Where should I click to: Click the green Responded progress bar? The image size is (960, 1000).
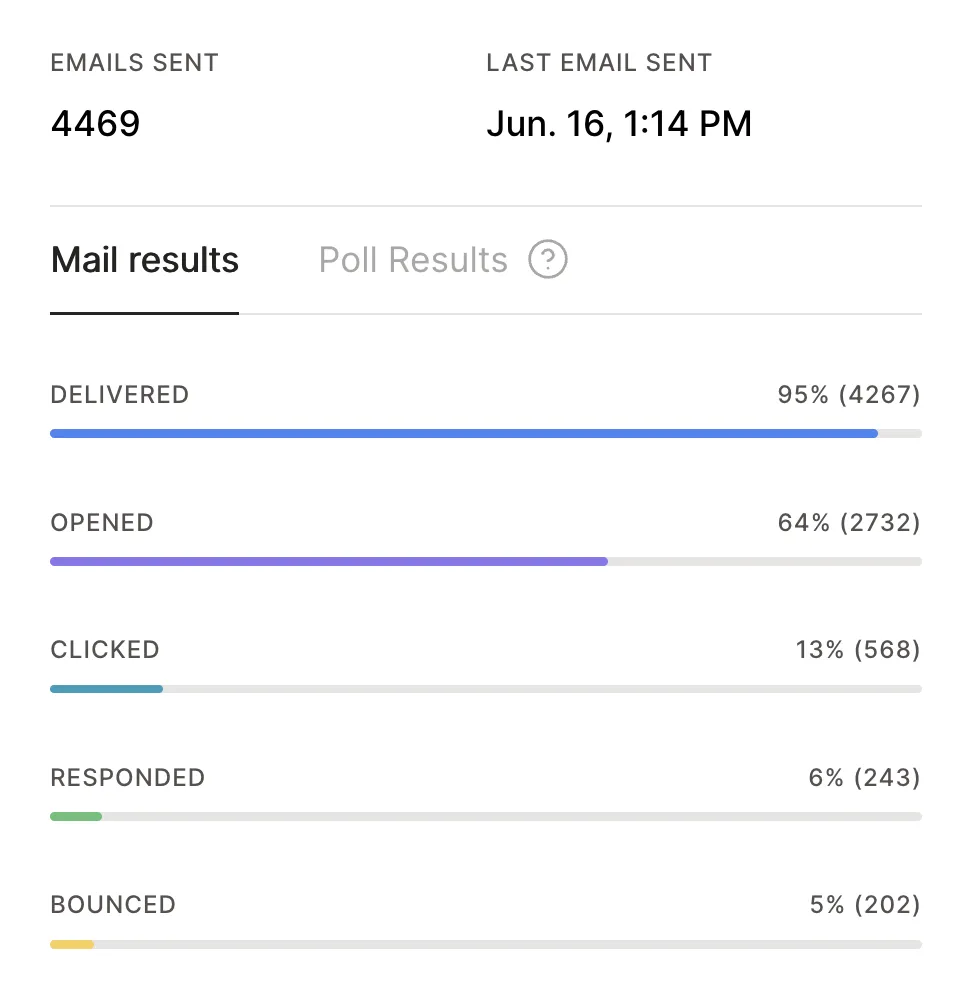[x=485, y=816]
